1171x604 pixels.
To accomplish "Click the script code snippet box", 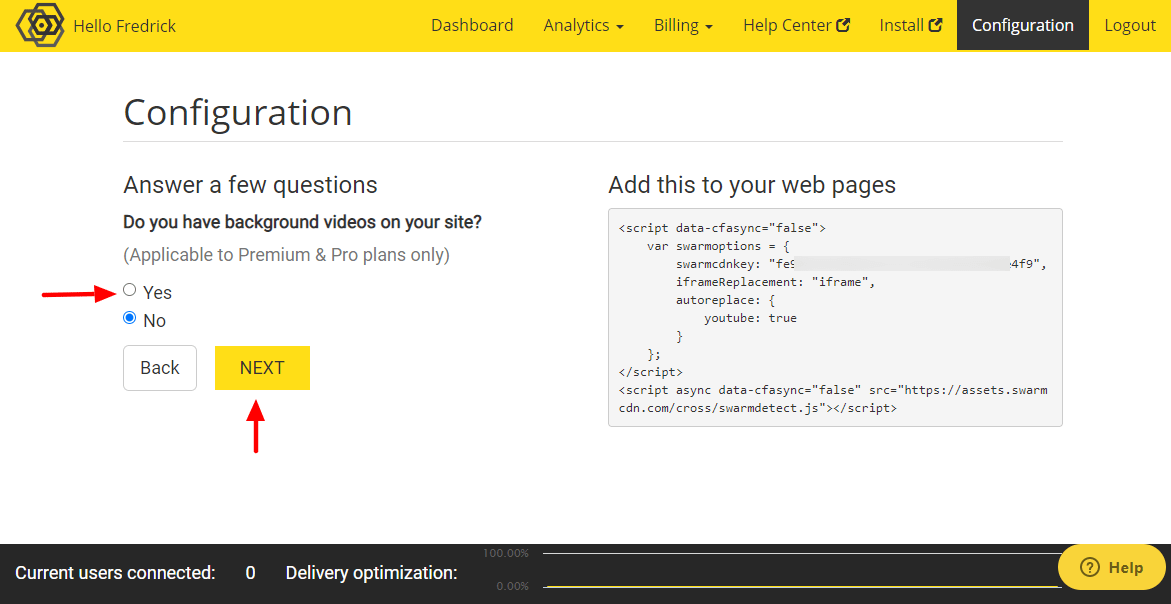I will coord(835,317).
